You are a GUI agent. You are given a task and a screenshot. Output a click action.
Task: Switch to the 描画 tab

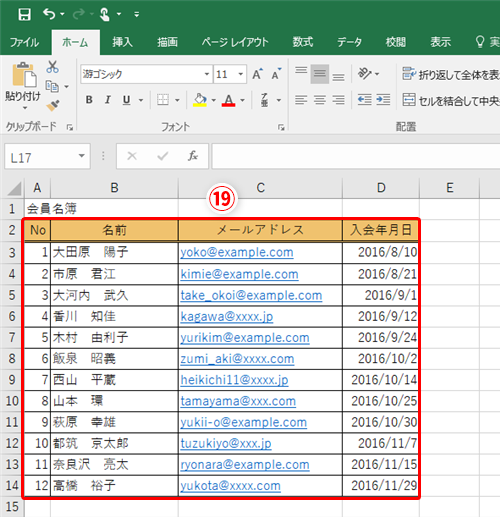(167, 42)
